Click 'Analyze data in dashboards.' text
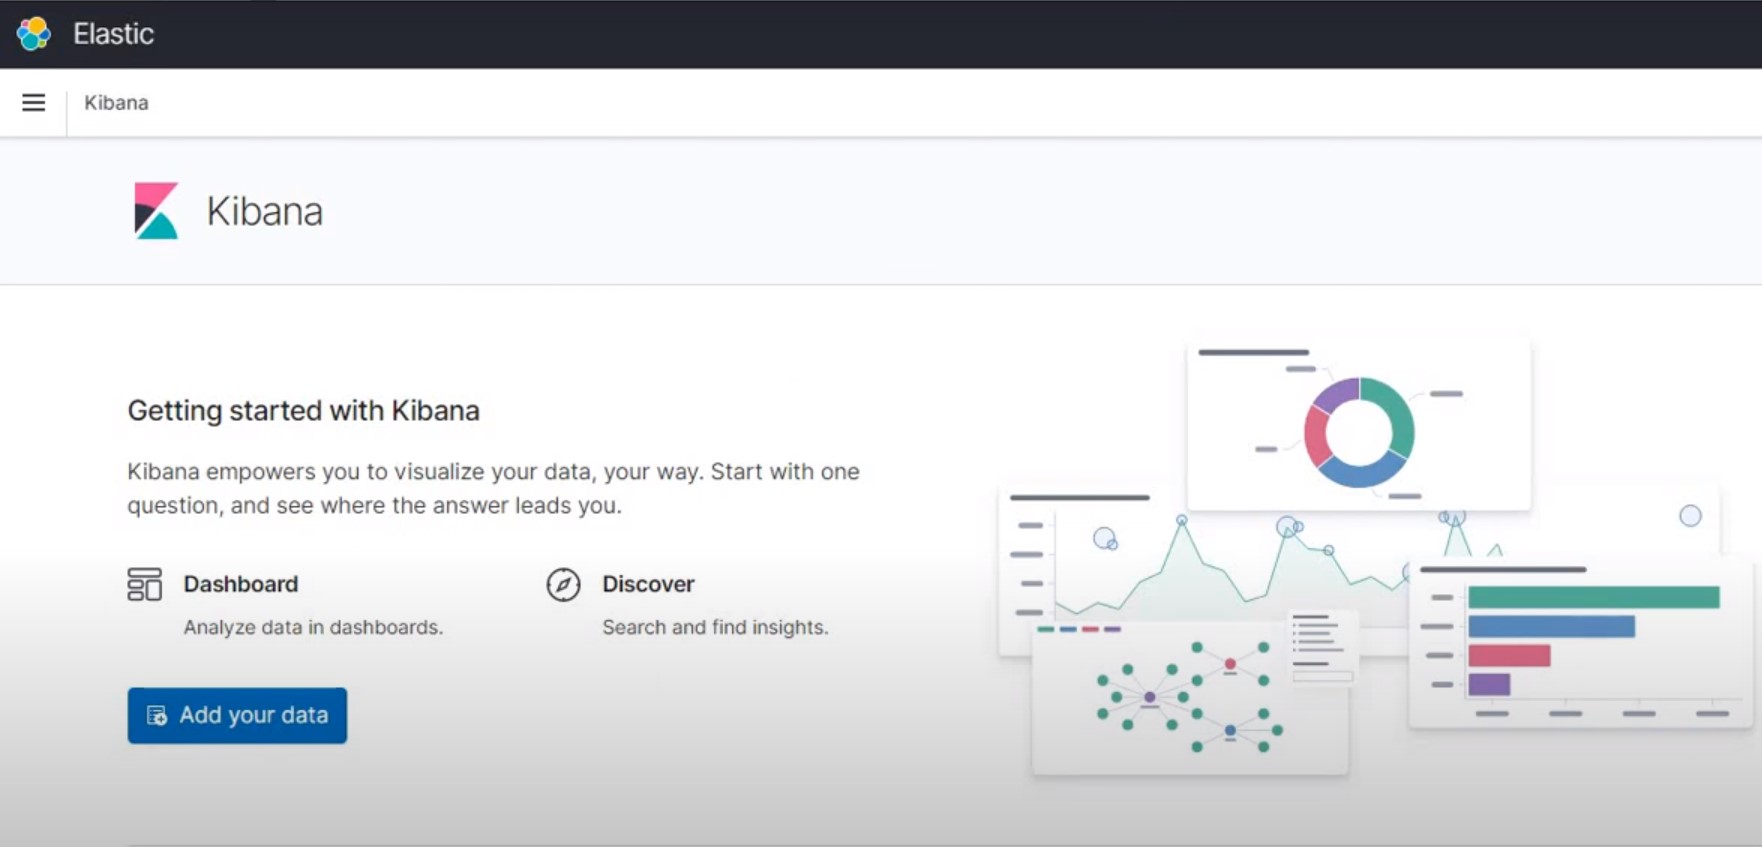The width and height of the screenshot is (1762, 847). pyautogui.click(x=313, y=627)
